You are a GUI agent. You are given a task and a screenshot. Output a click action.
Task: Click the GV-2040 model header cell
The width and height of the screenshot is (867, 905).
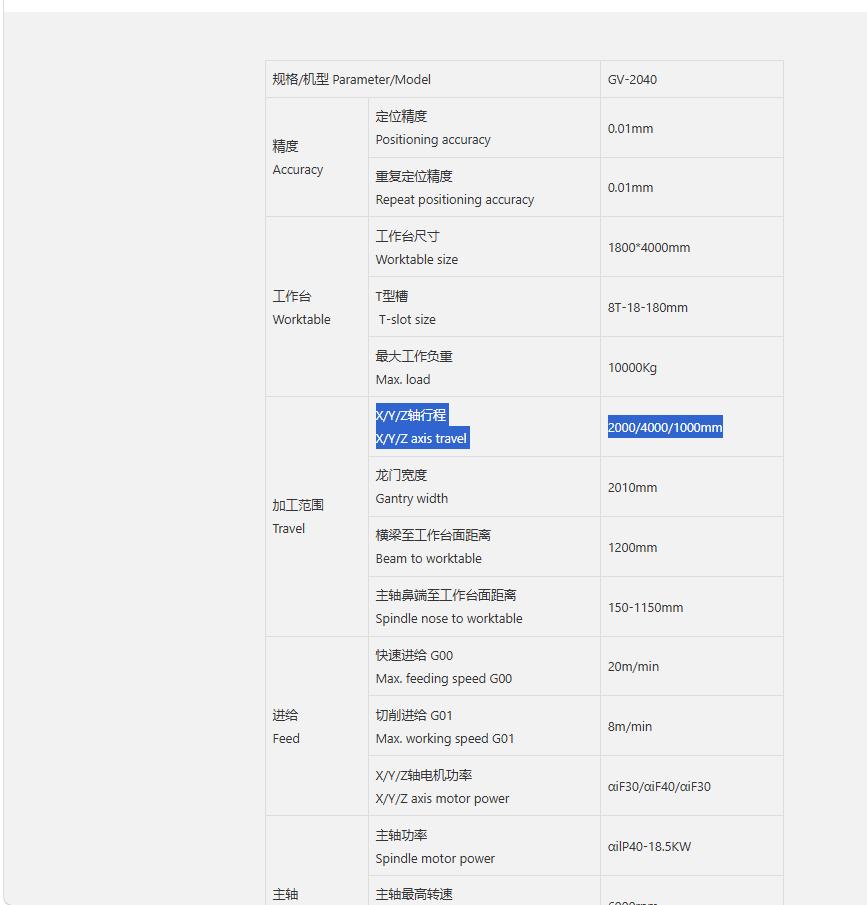[x=691, y=79]
